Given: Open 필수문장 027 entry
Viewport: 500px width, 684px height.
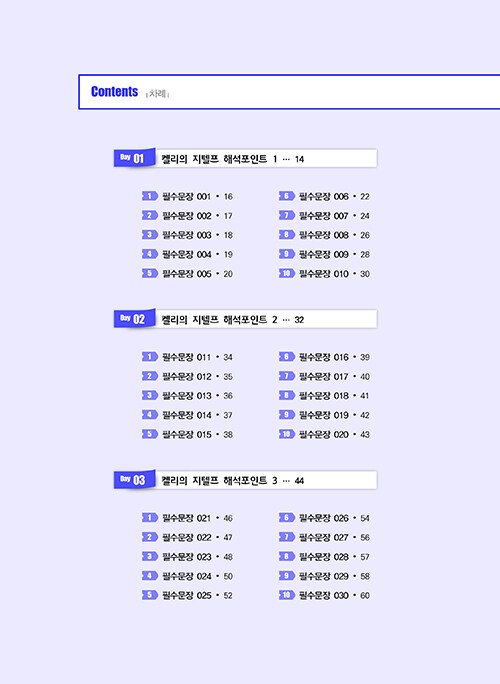Looking at the screenshot, I should pyautogui.click(x=334, y=537).
